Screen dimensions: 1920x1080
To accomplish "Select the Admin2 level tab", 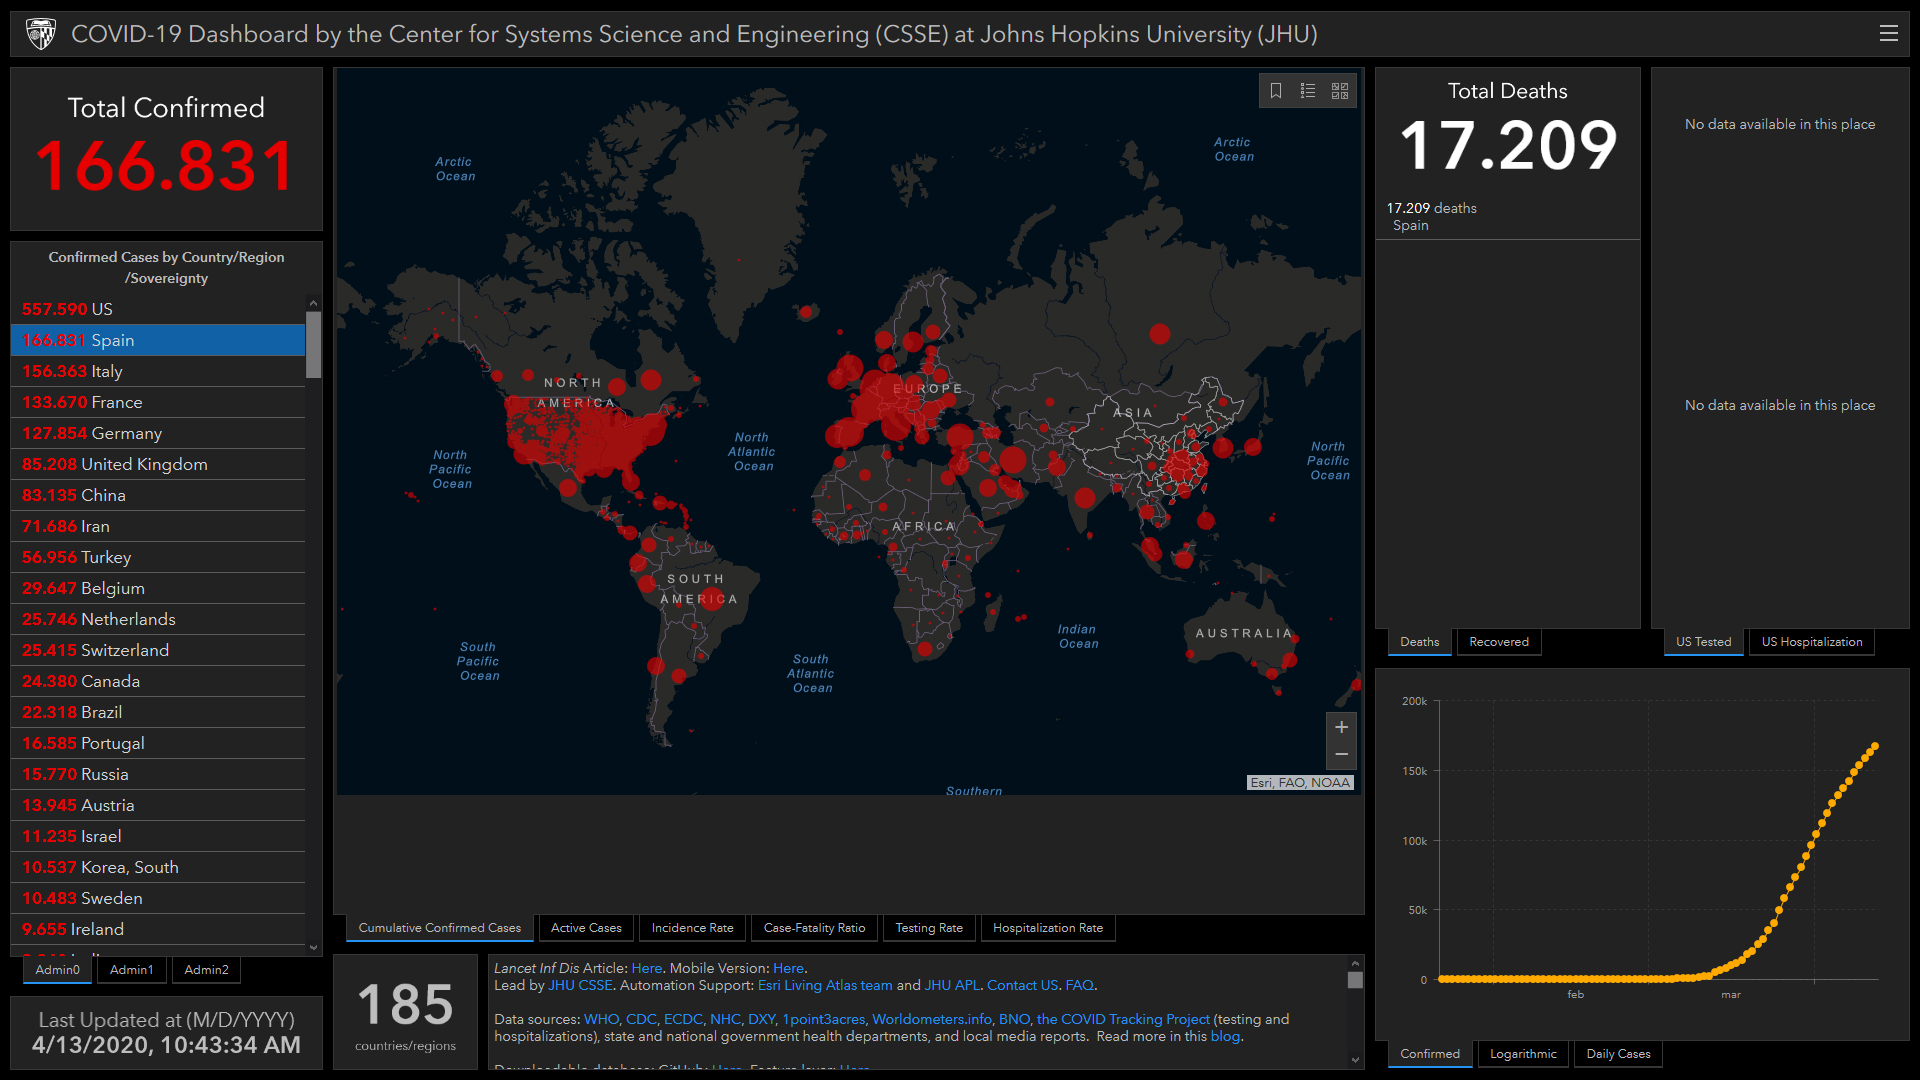I will point(206,970).
